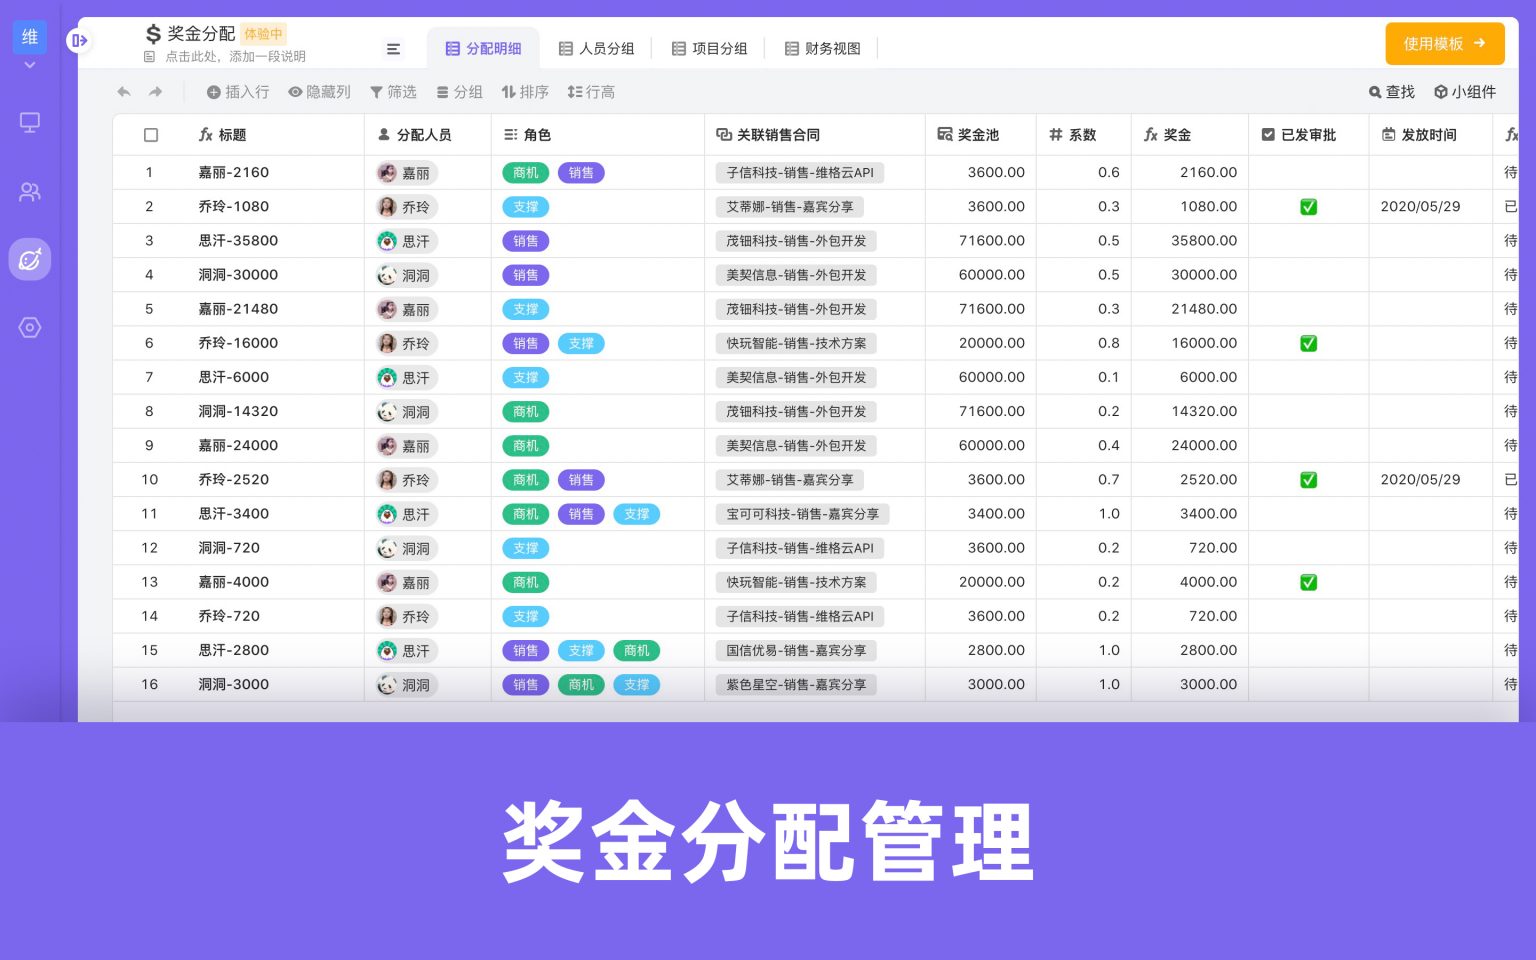The height and width of the screenshot is (960, 1536).
Task: 点击标题旁的视图菜单图标
Action: pyautogui.click(x=393, y=48)
